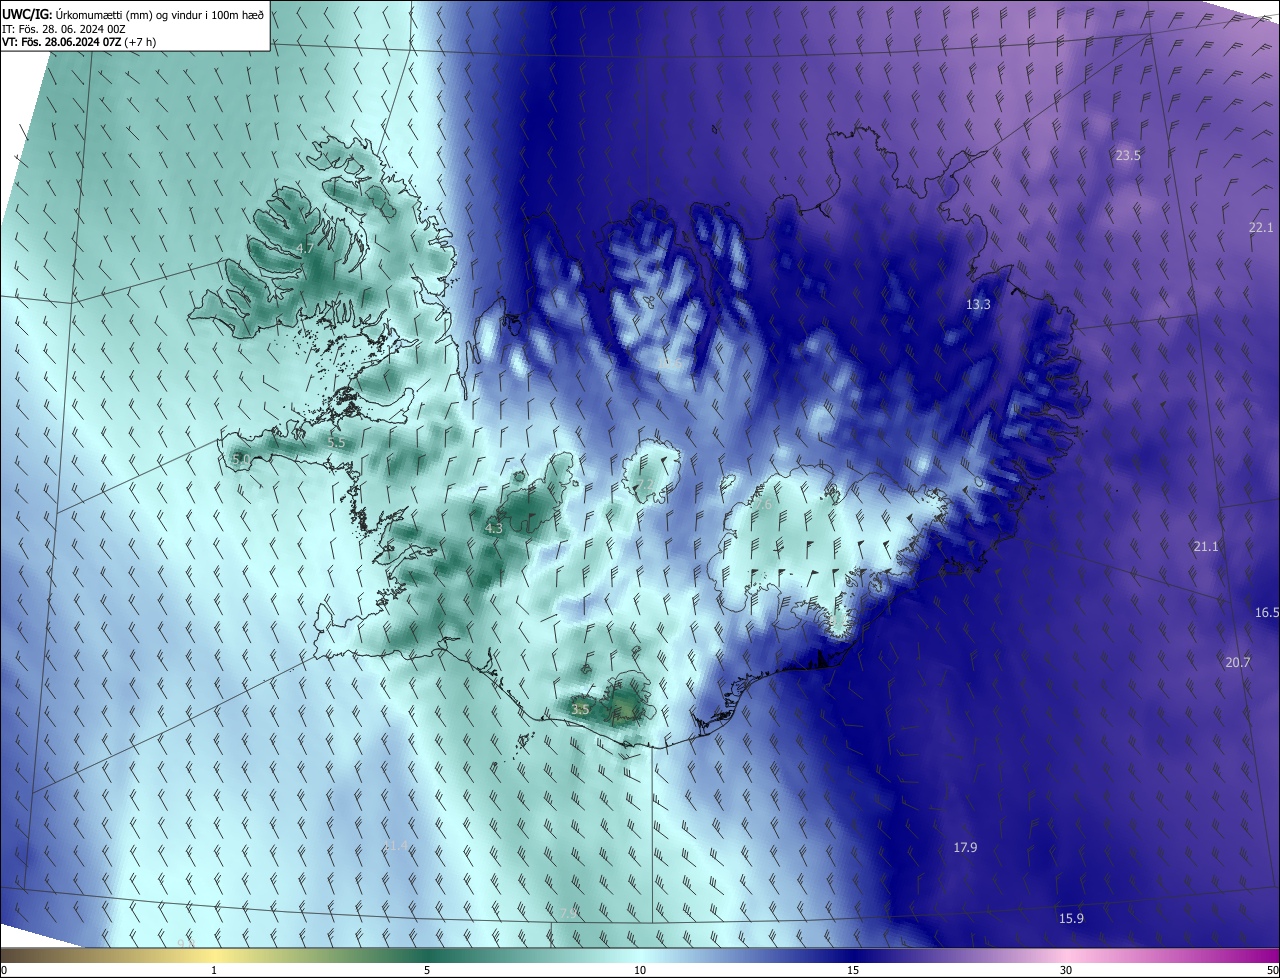Screen dimensions: 1280x978
Task: Click the 16.5 value label
Action: point(1267,612)
